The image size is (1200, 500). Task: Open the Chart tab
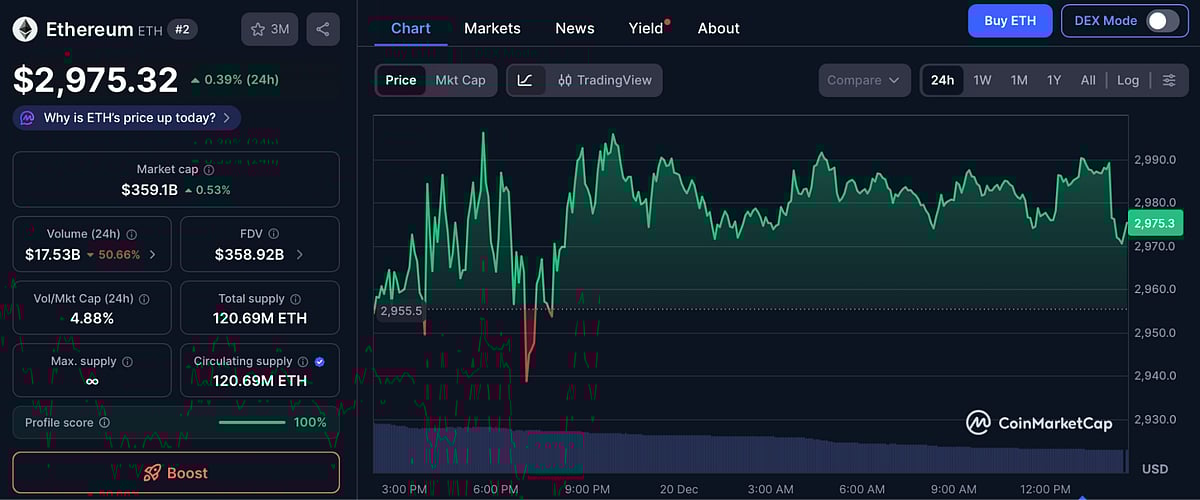tap(411, 28)
